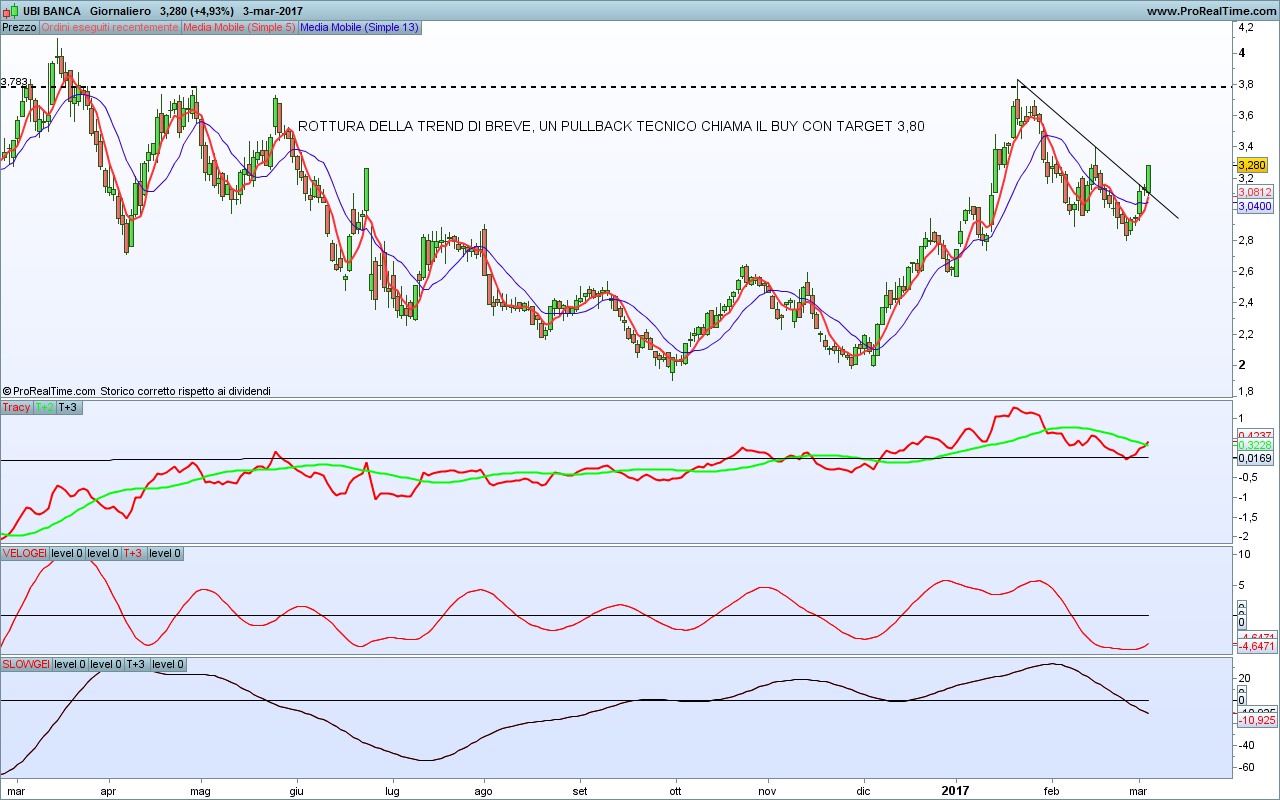Click the 2017 marker on the time axis

pos(956,789)
